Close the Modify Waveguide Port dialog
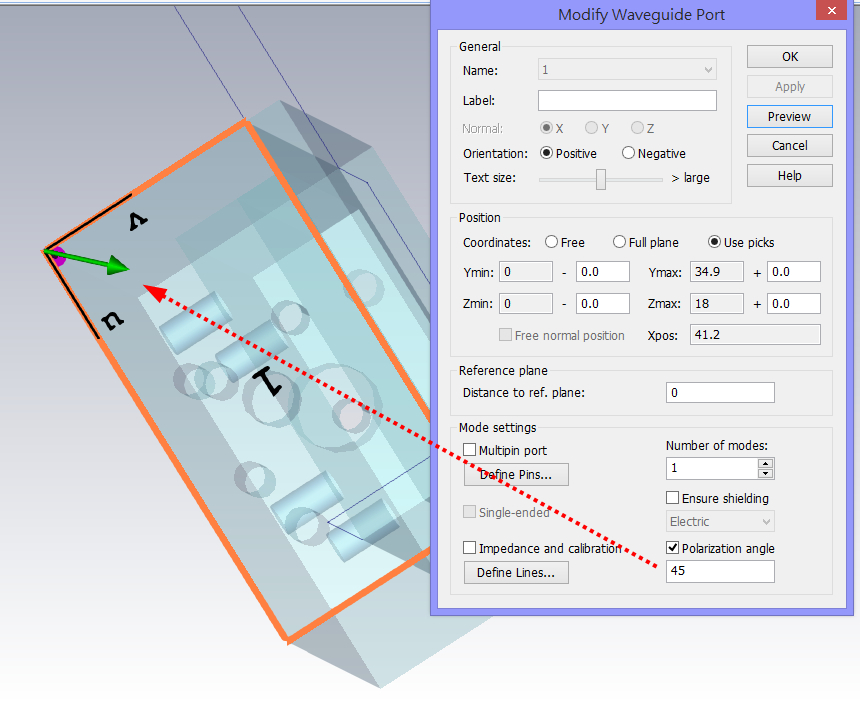 click(831, 10)
